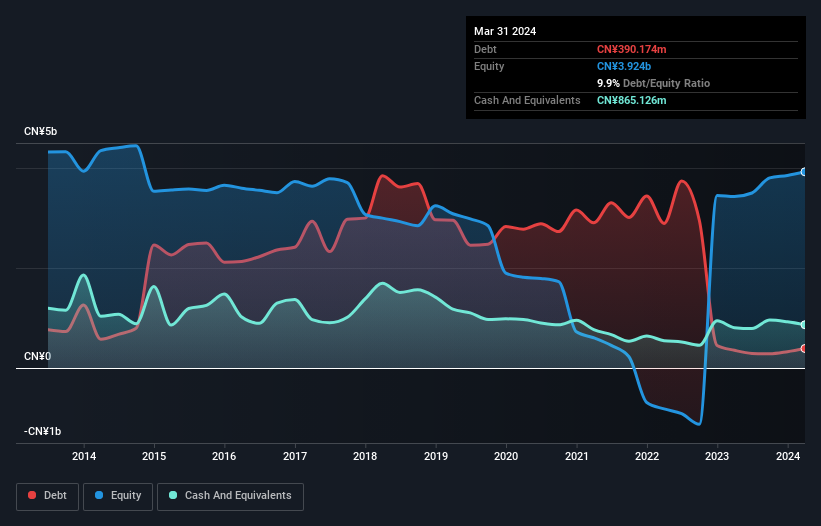This screenshot has width=821, height=526.
Task: Toggle the Equity legend button
Action: pos(118,496)
